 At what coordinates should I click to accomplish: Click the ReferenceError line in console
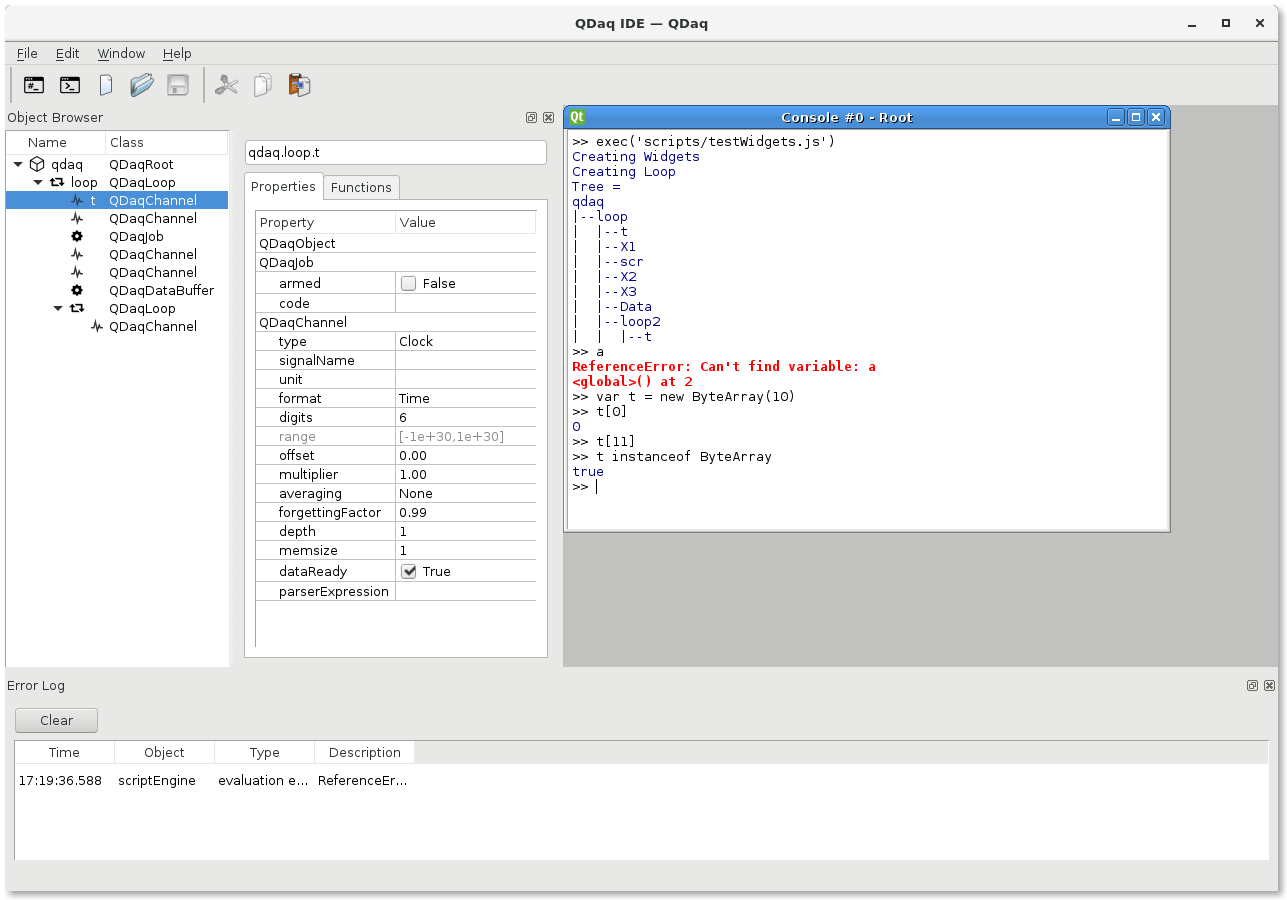tap(724, 367)
